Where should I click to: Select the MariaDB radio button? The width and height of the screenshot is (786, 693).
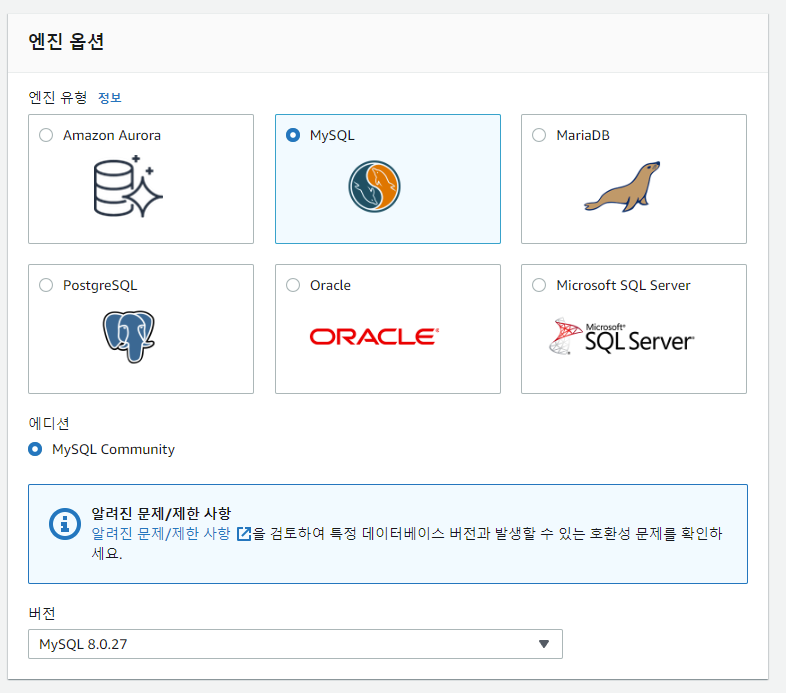click(x=539, y=135)
